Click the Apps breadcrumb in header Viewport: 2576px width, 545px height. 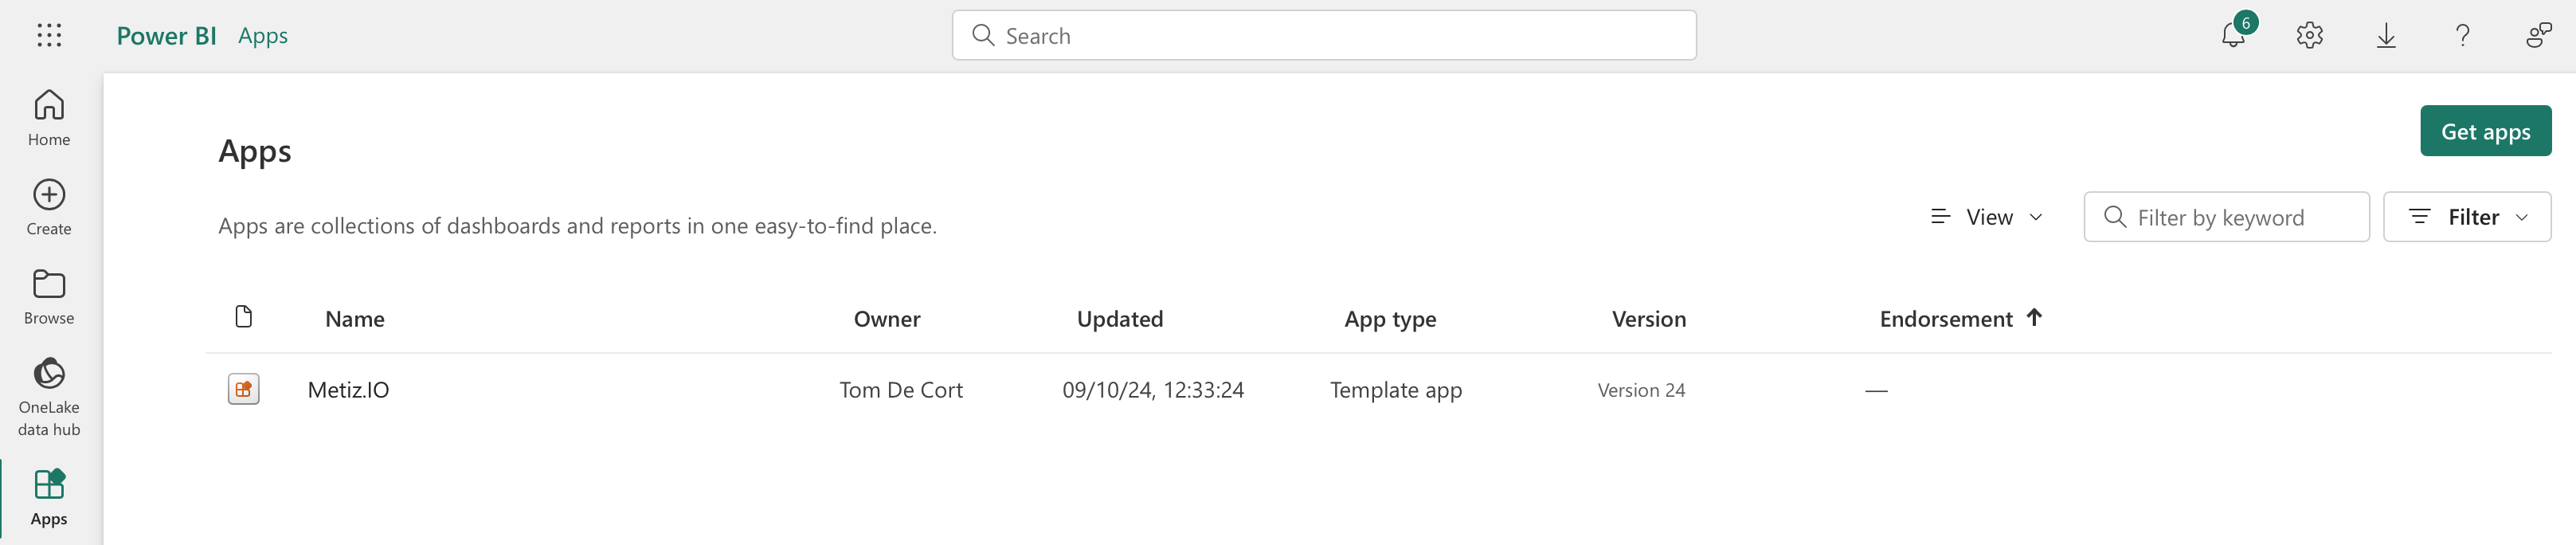tap(263, 36)
